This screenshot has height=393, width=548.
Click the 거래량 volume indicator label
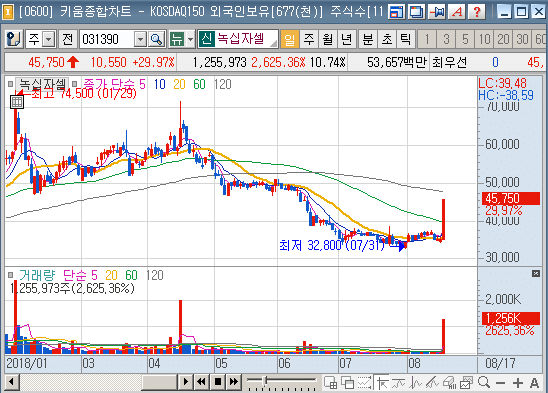(x=37, y=276)
